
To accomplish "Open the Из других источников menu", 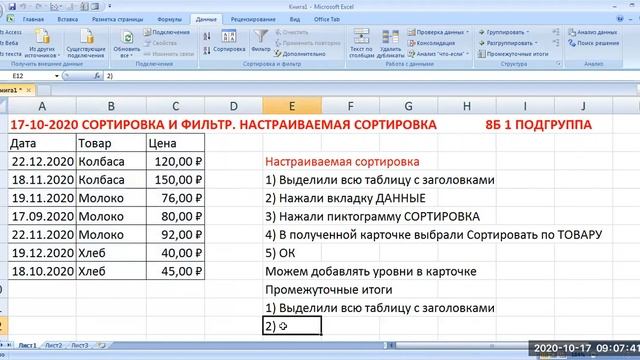I will click(x=42, y=43).
